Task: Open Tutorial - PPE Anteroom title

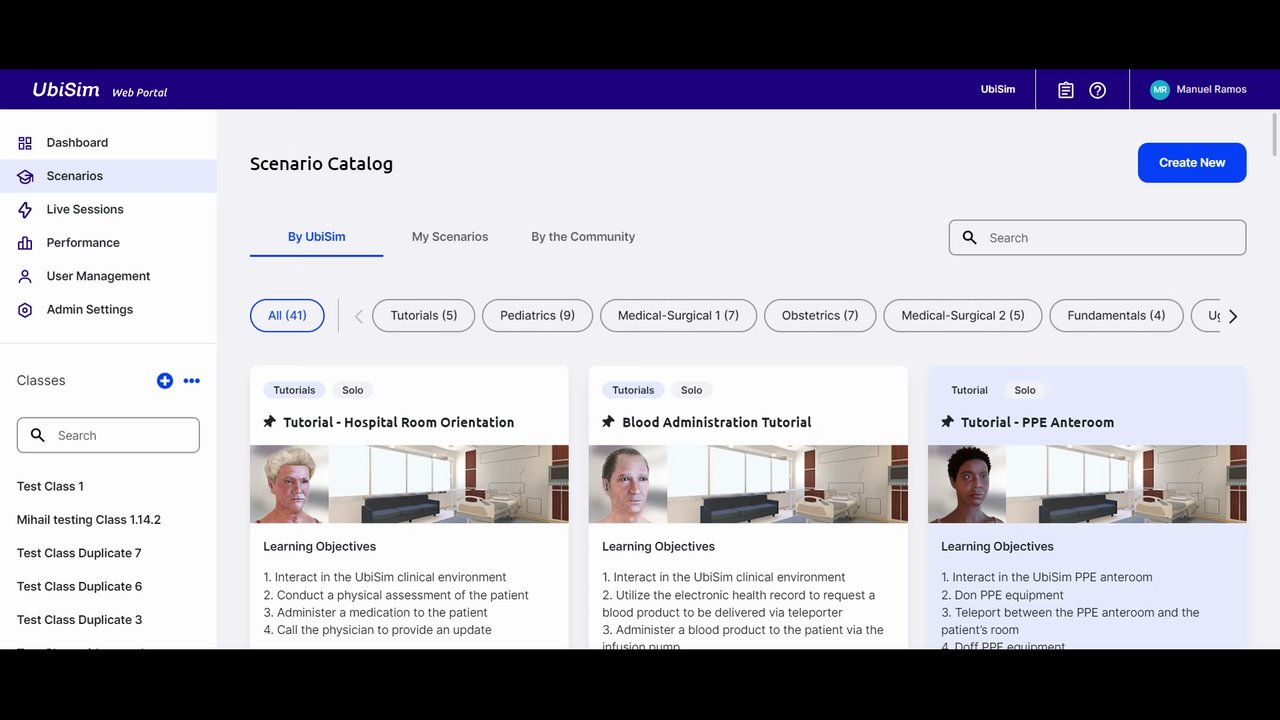Action: click(x=1037, y=422)
